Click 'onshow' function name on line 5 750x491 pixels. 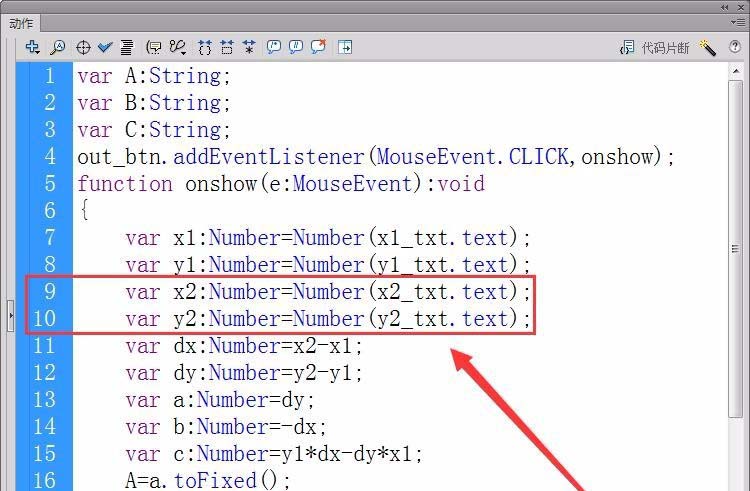221,184
